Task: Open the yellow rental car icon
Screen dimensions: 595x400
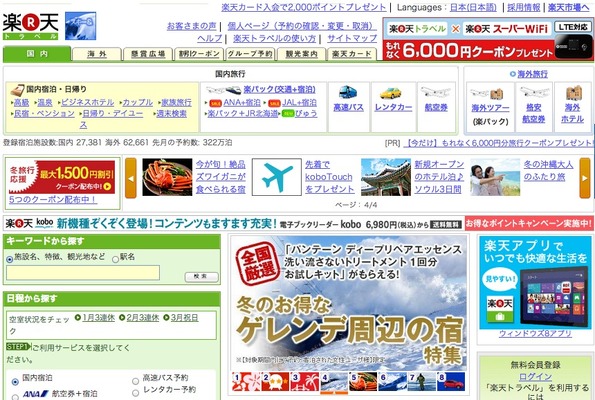Action: [x=391, y=93]
